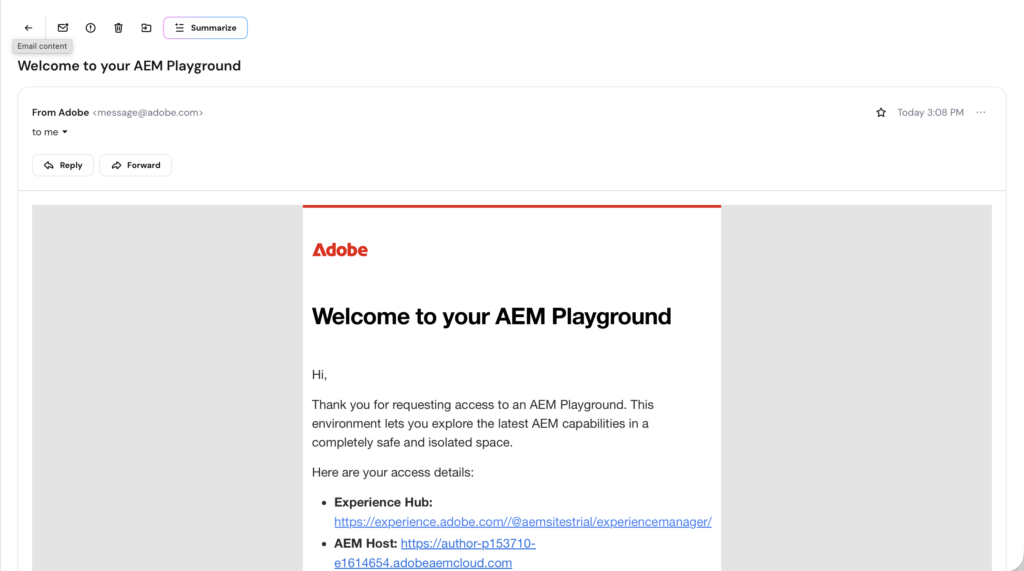Expand the "to me" recipient details

(50, 132)
